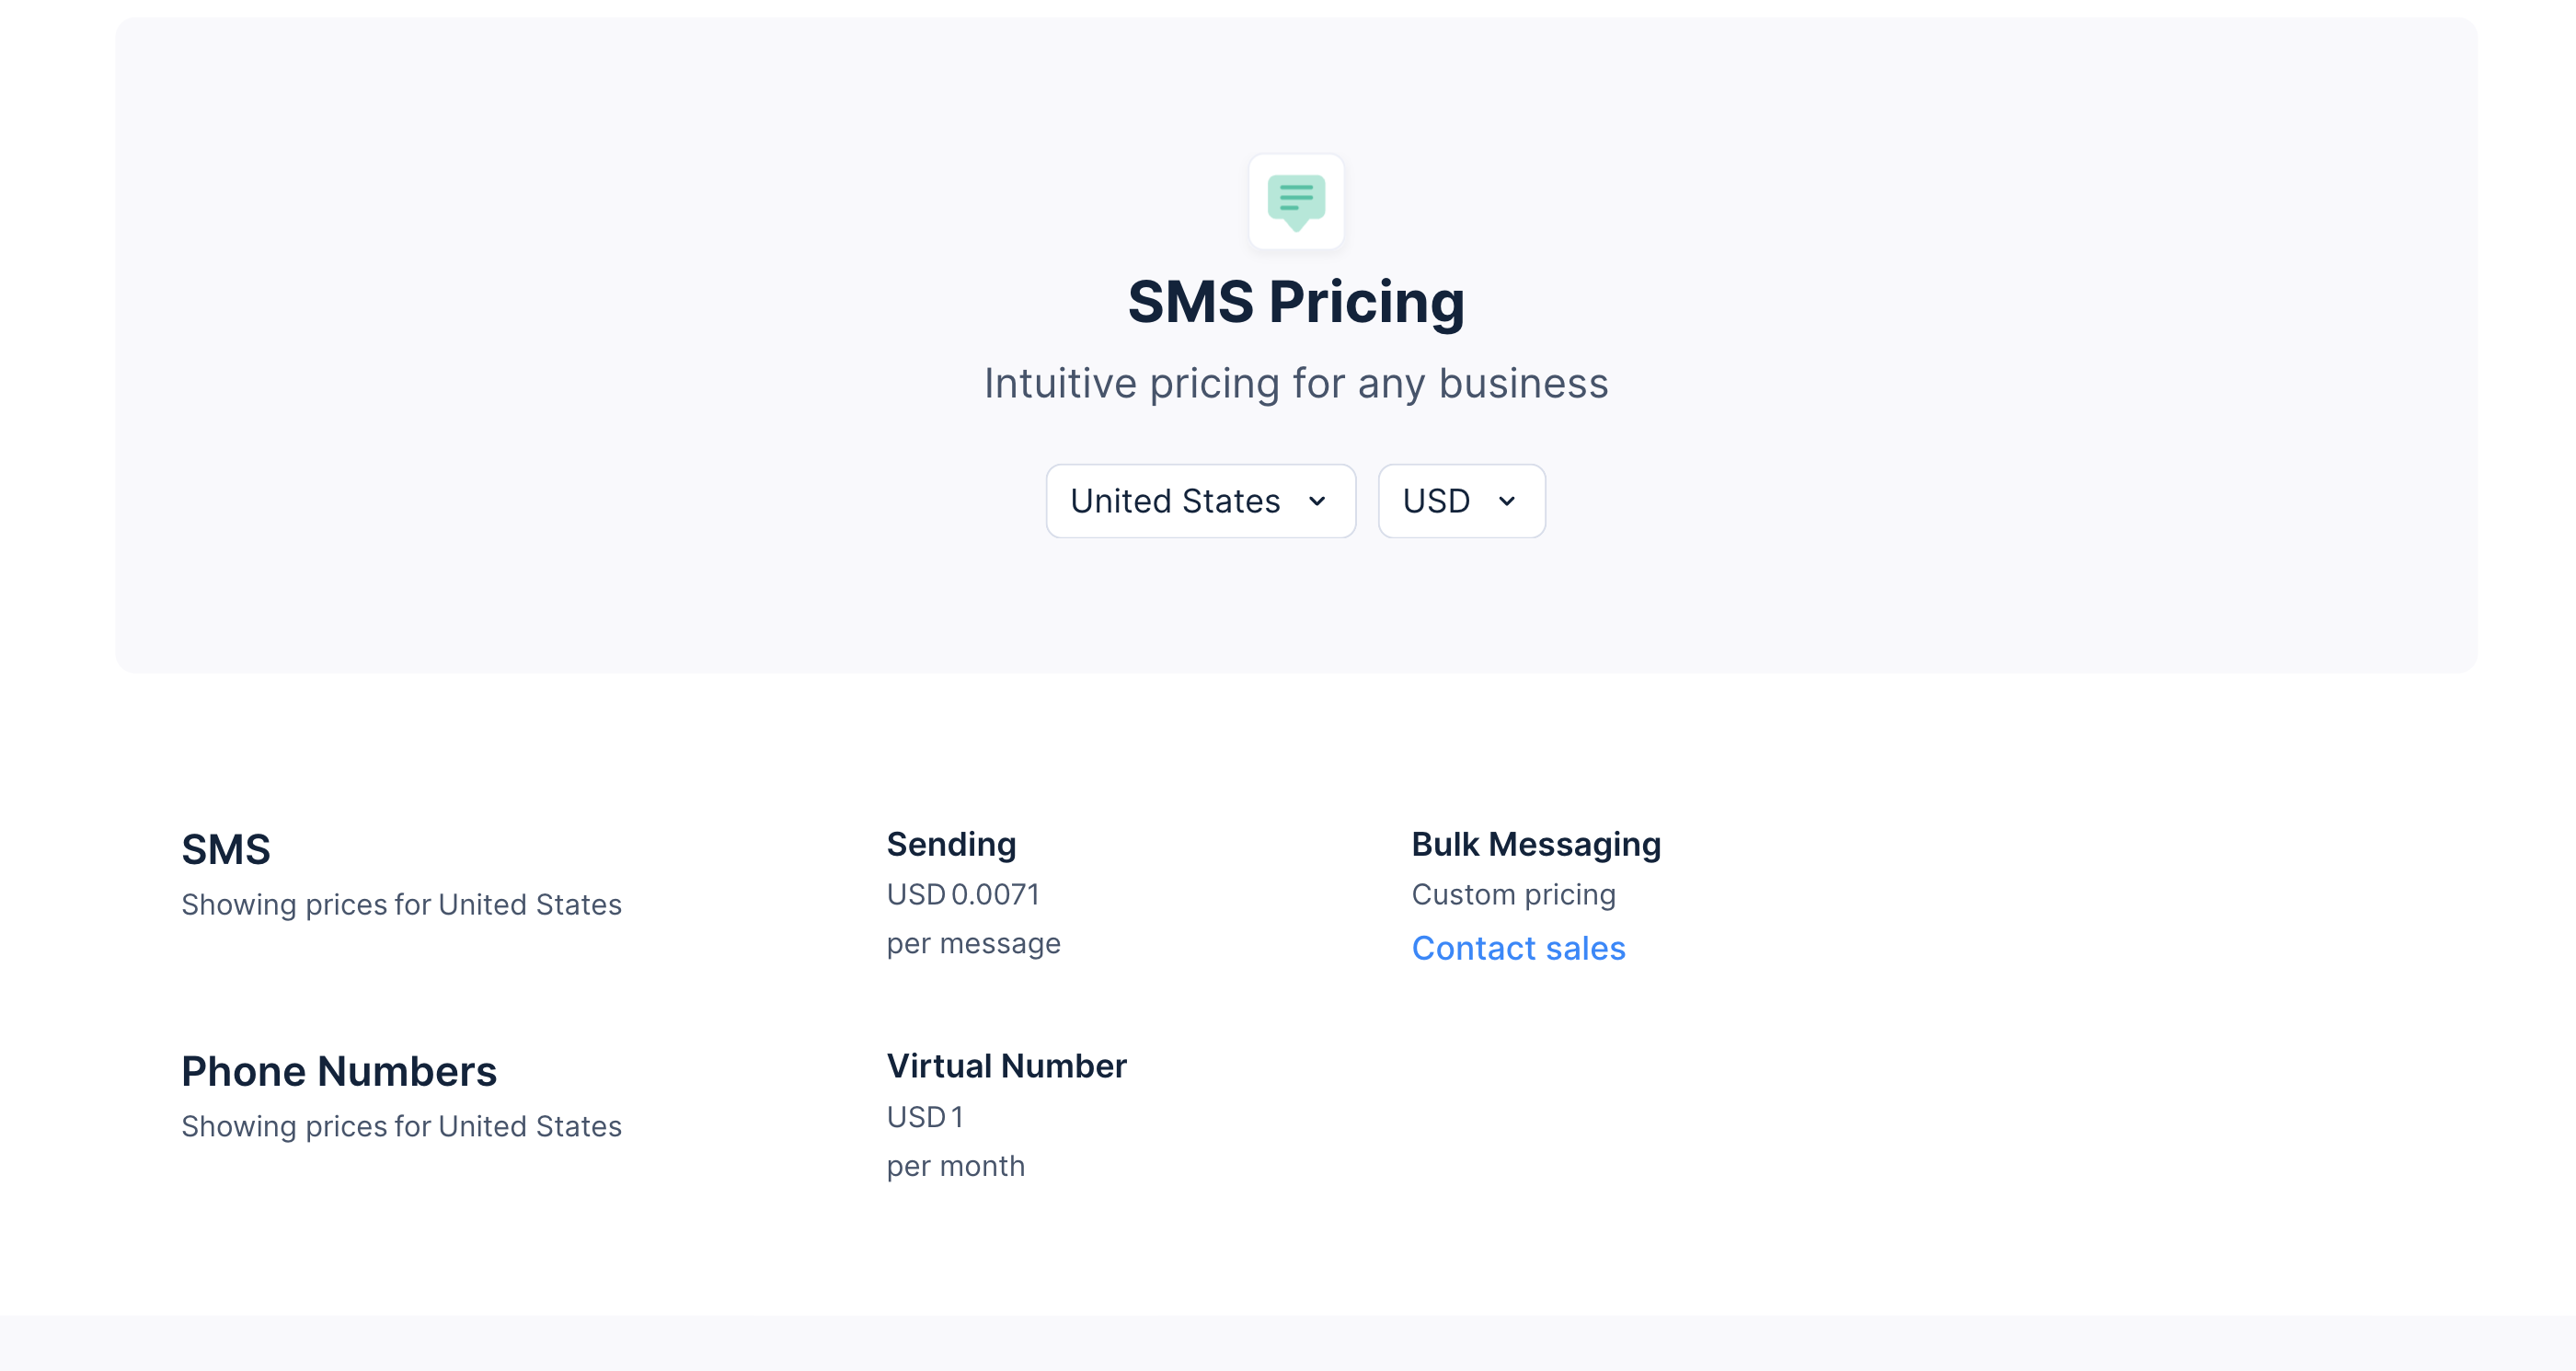This screenshot has height=1371, width=2576.
Task: Click the 'Custom pricing' text
Action: coord(1513,894)
